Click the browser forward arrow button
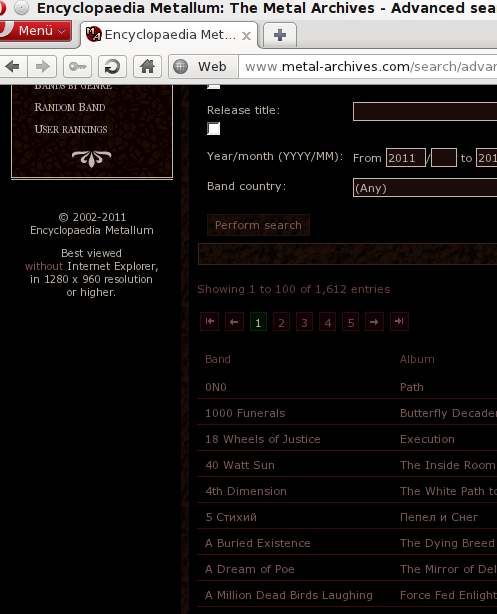This screenshot has height=614, width=497. (x=42, y=67)
